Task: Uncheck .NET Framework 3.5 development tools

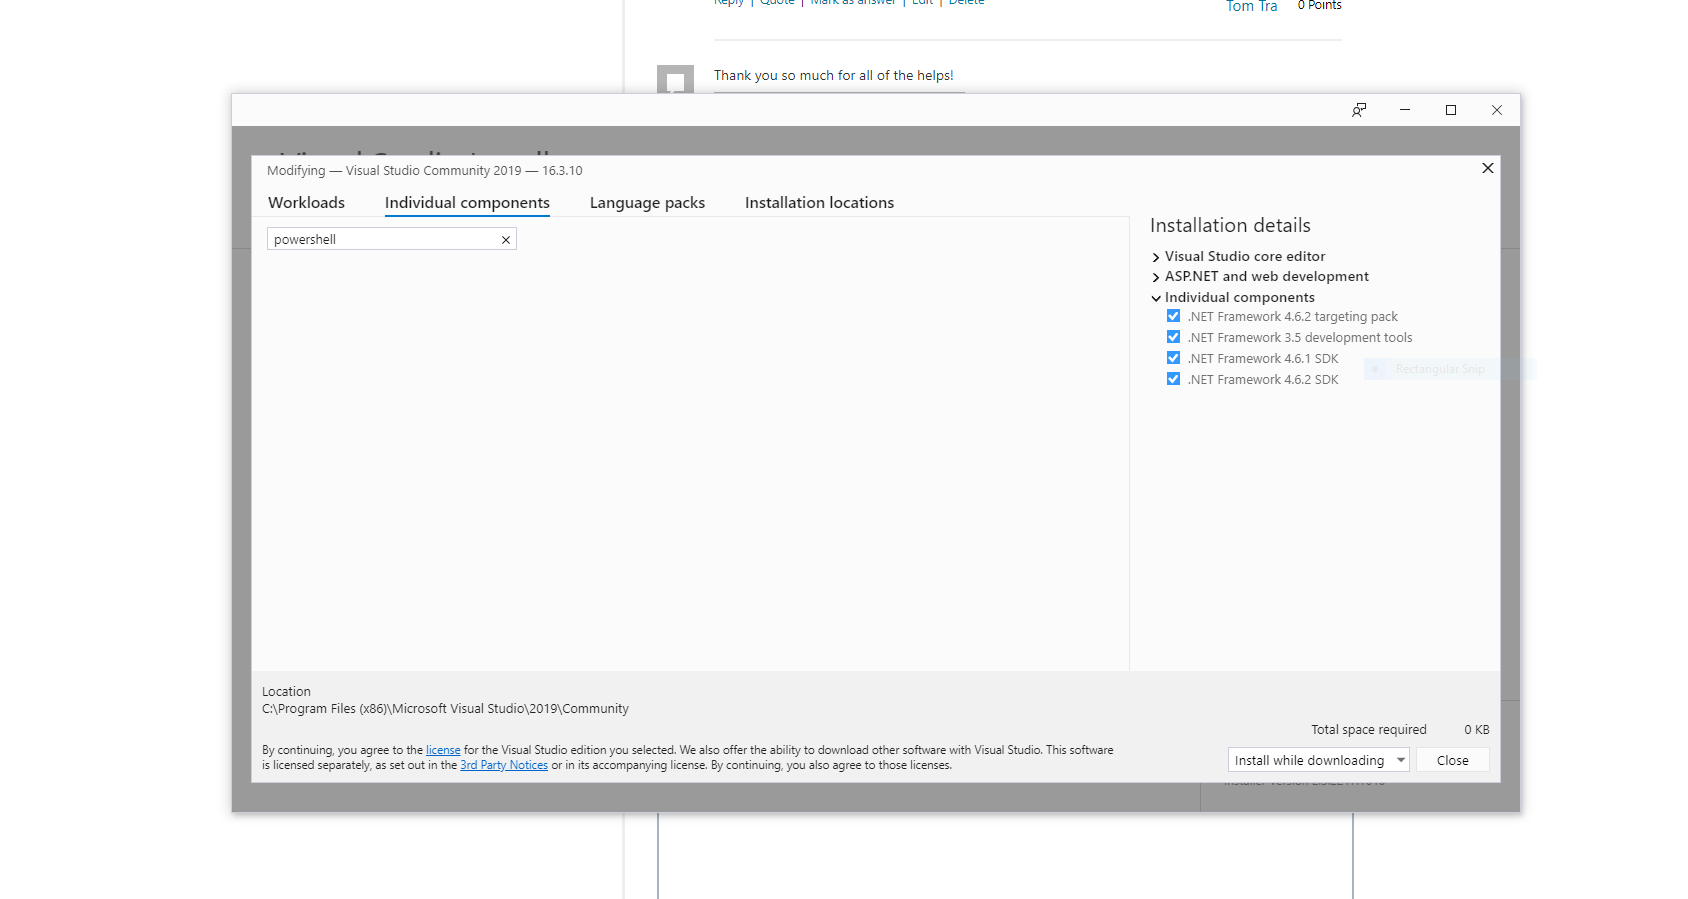Action: (1174, 337)
